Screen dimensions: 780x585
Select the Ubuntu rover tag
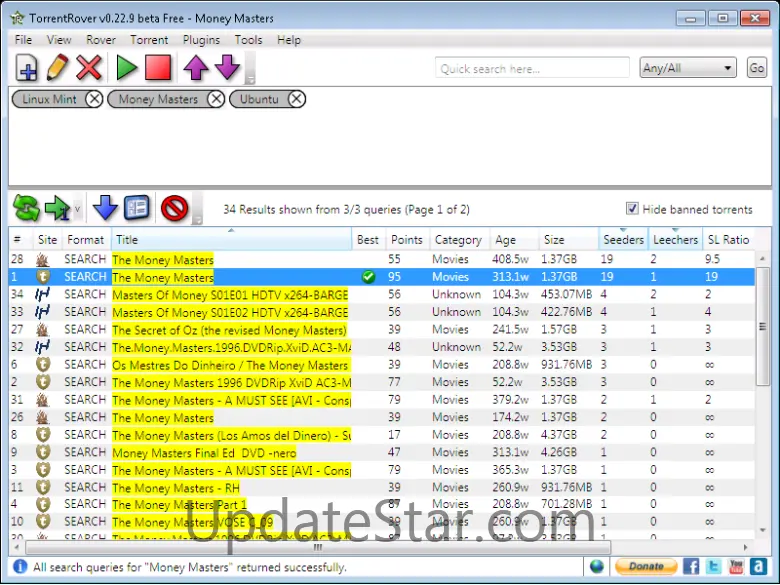[x=259, y=99]
